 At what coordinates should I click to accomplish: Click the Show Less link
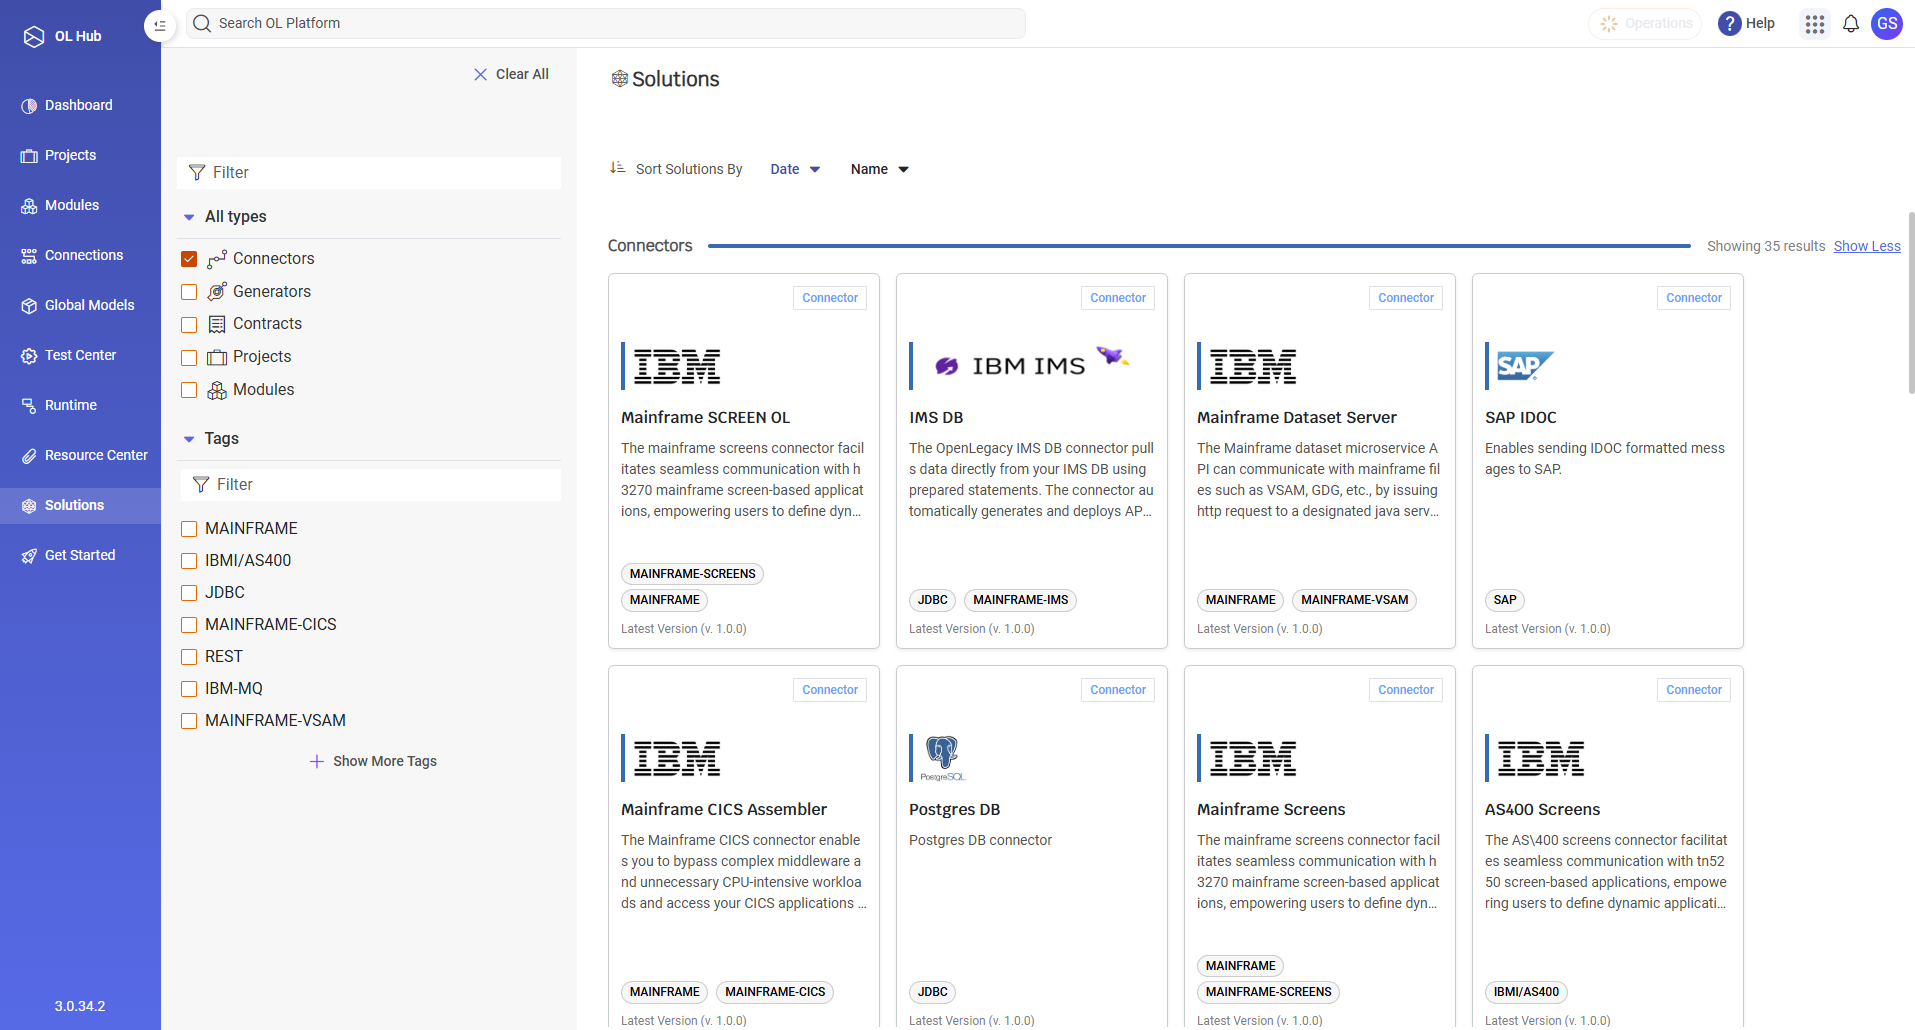pos(1867,246)
